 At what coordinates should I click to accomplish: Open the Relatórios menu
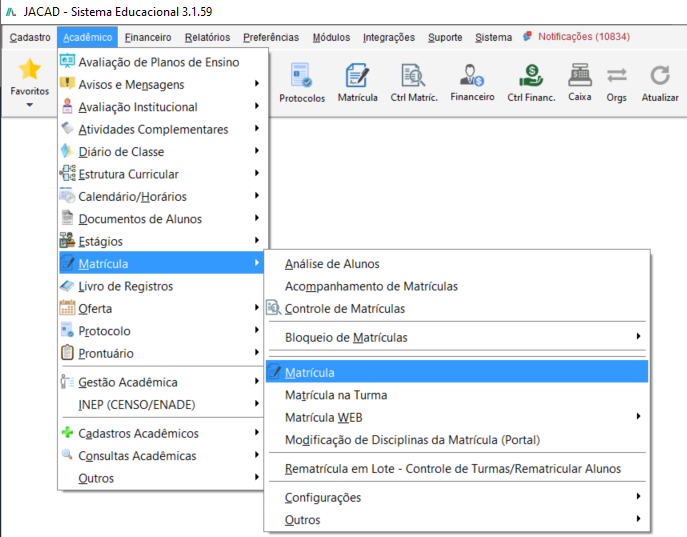(x=207, y=37)
